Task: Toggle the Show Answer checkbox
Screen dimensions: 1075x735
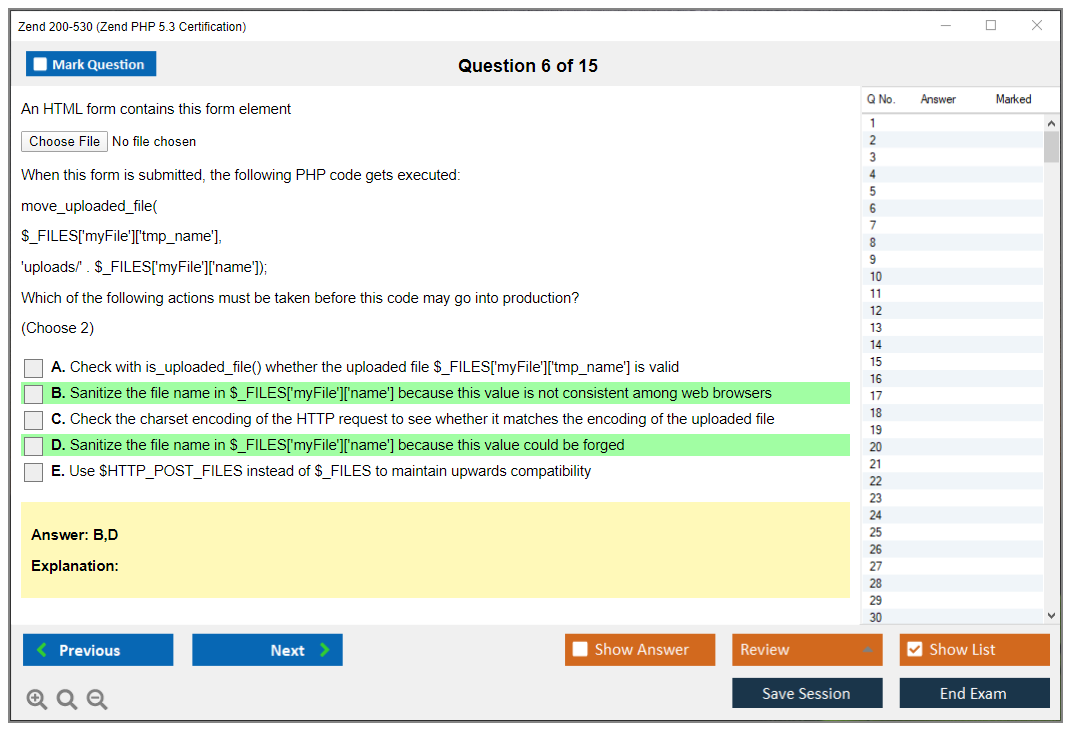Action: pyautogui.click(x=580, y=649)
